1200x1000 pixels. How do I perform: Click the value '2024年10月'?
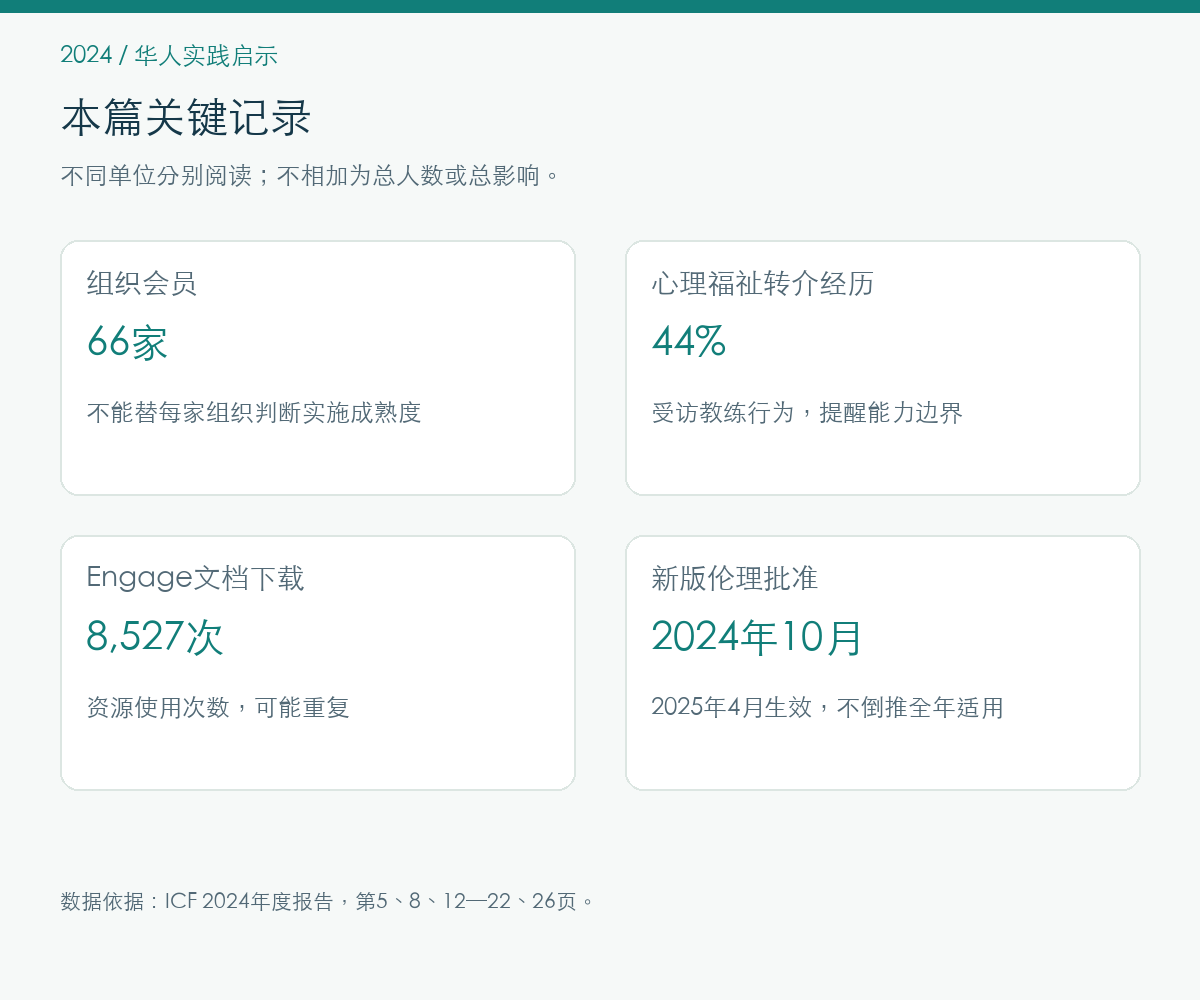pyautogui.click(x=757, y=637)
